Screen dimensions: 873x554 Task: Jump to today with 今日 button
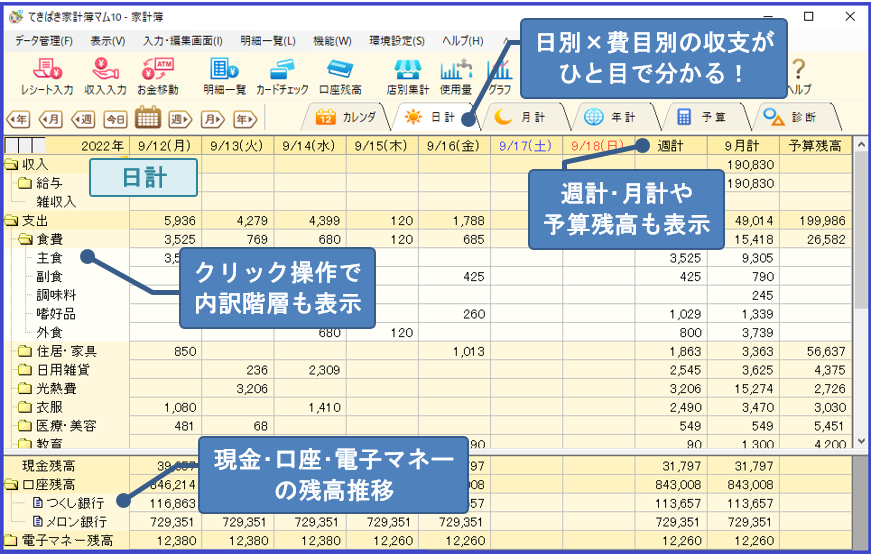(x=116, y=119)
